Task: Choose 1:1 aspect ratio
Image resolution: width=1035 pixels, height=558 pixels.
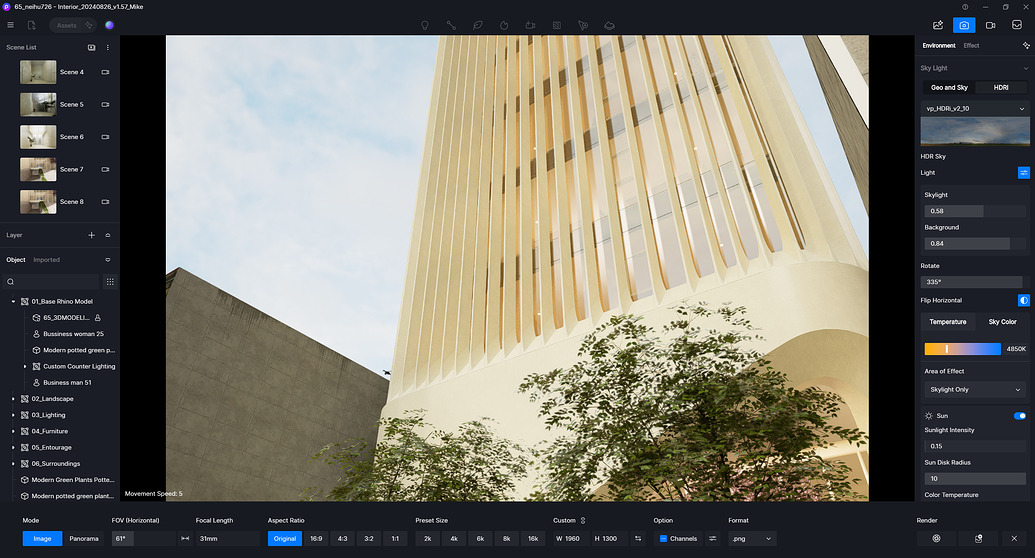Action: 395,539
